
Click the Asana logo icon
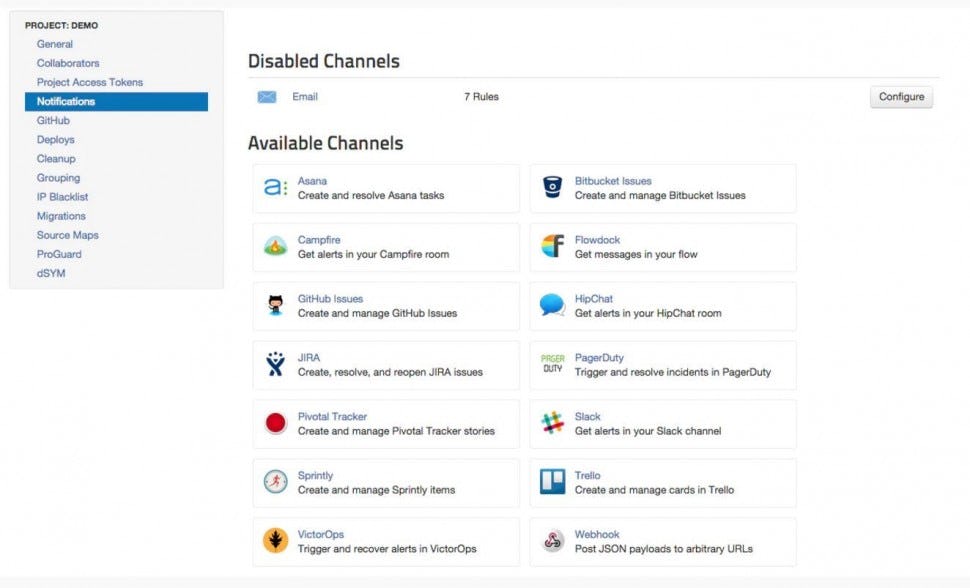click(x=275, y=187)
